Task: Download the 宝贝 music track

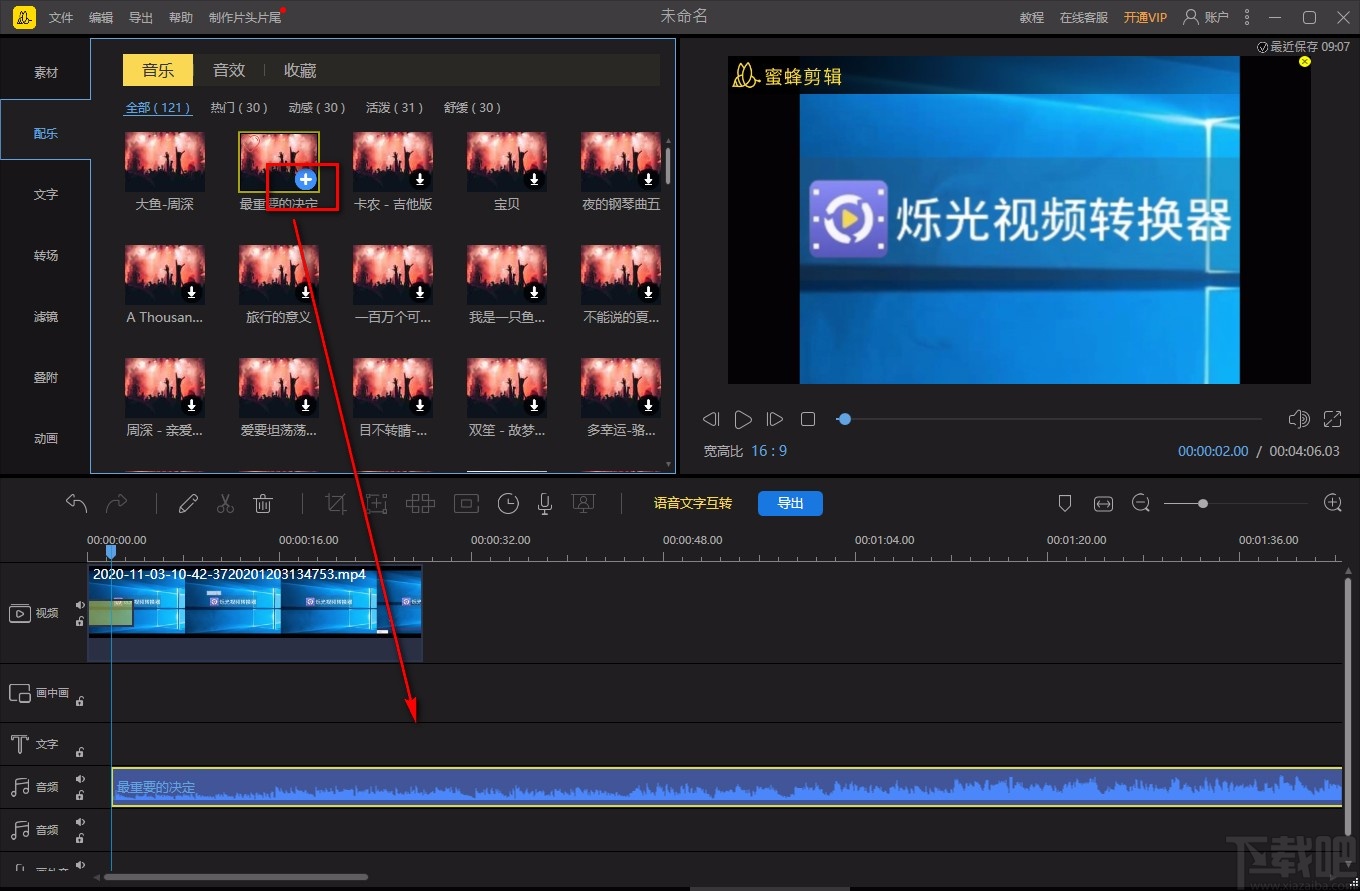Action: point(535,180)
